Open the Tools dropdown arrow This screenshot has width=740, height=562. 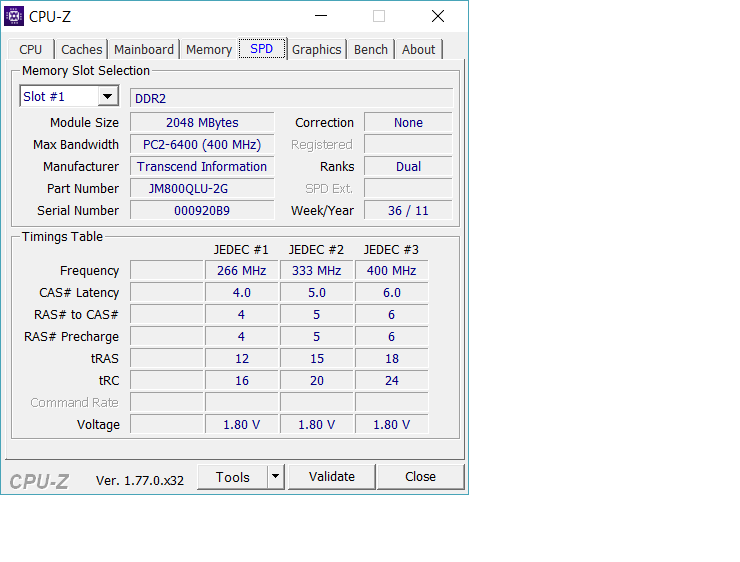[x=276, y=477]
